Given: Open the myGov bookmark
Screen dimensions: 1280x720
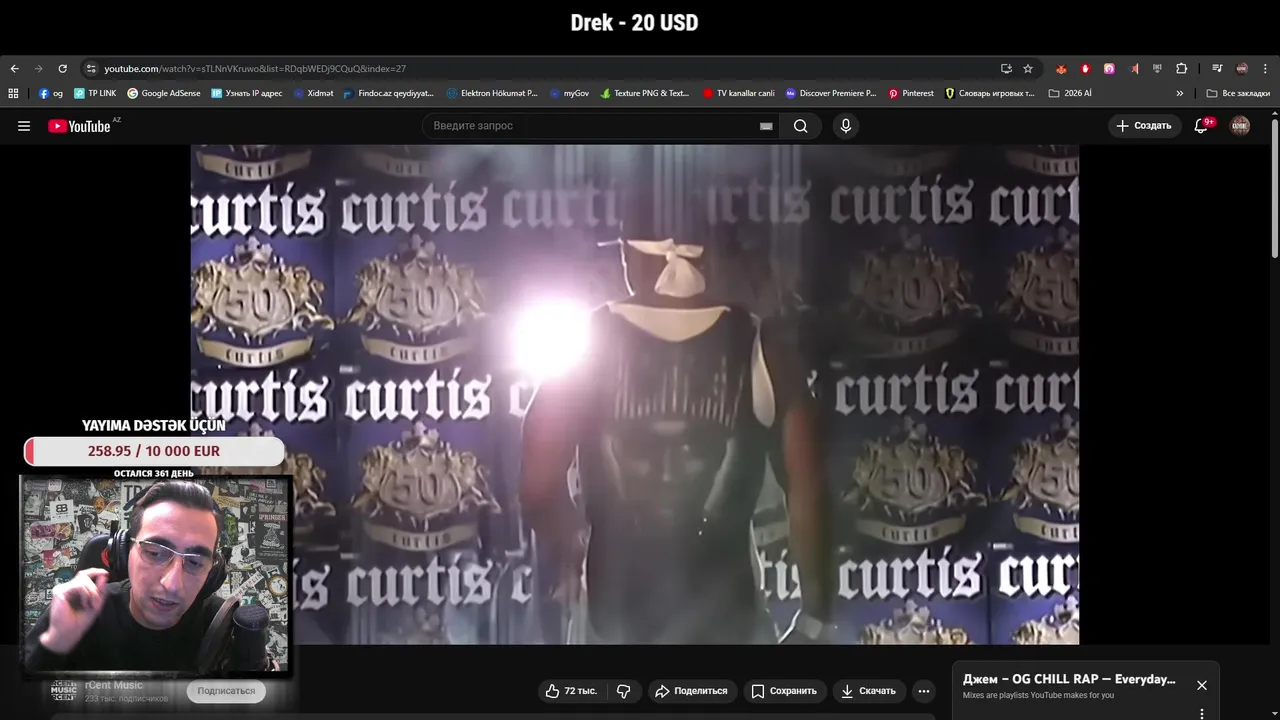Looking at the screenshot, I should coord(569,93).
